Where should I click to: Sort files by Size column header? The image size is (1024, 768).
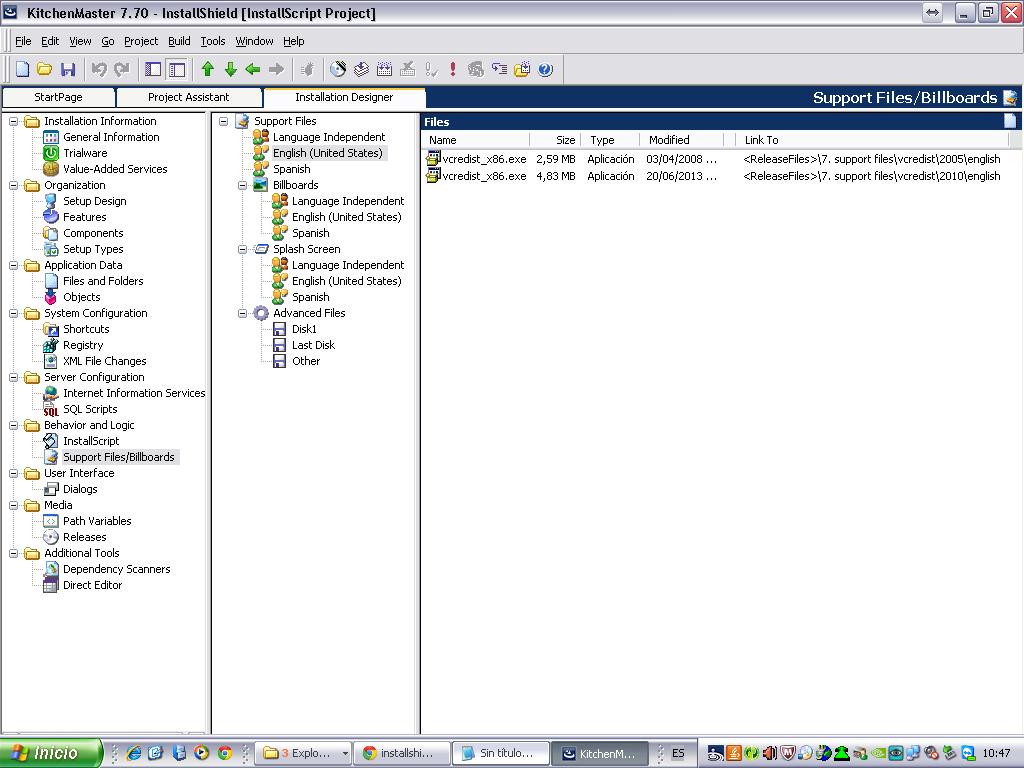tap(554, 140)
